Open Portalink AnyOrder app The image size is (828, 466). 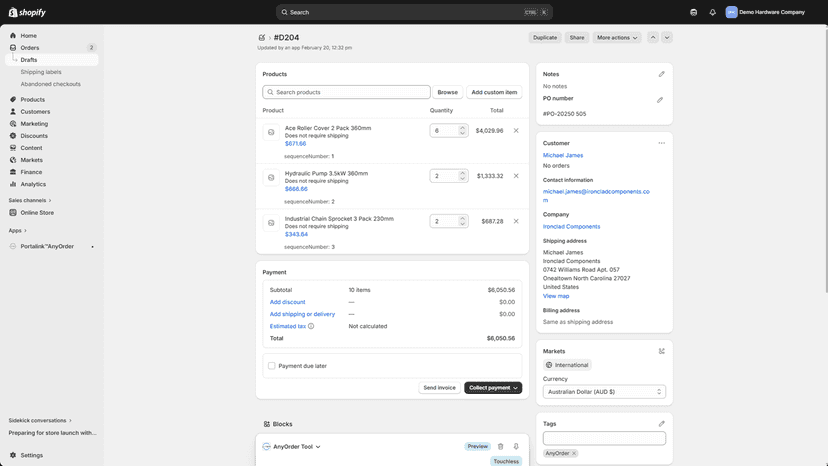[47, 246]
